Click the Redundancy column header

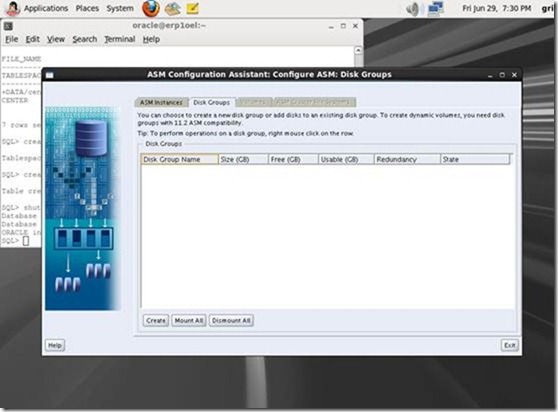pos(407,159)
